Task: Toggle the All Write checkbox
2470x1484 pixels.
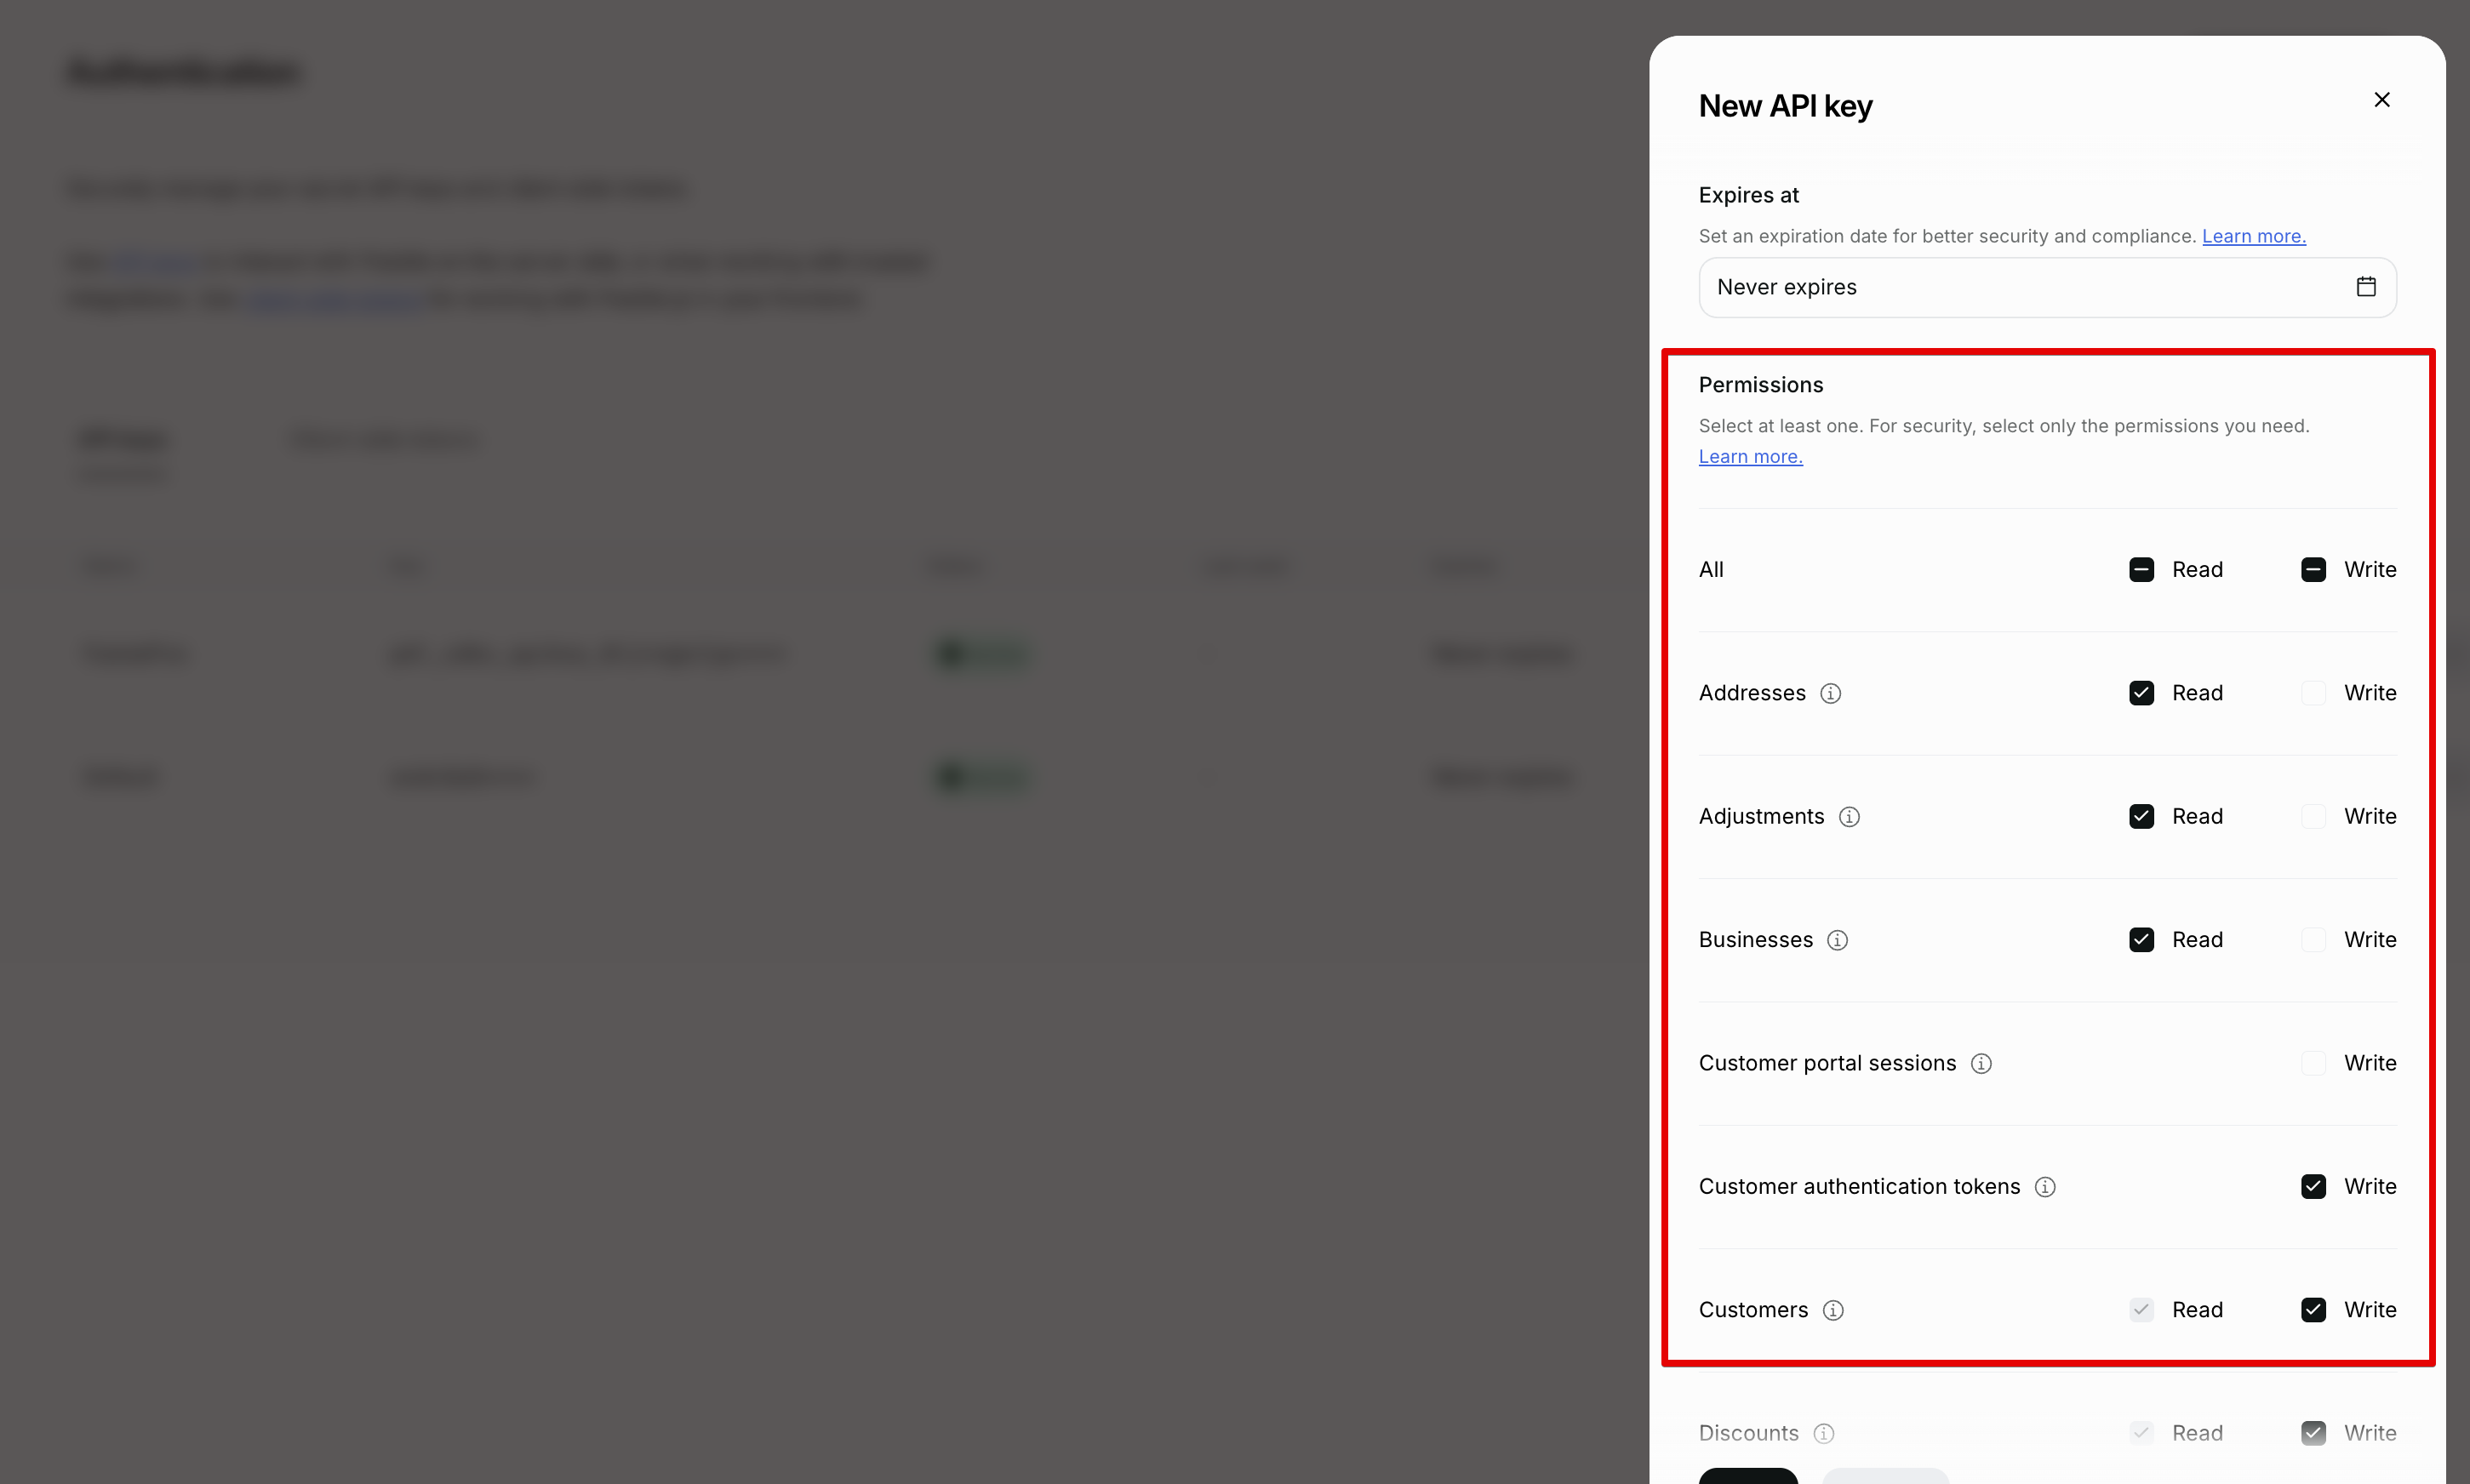Action: (2313, 570)
